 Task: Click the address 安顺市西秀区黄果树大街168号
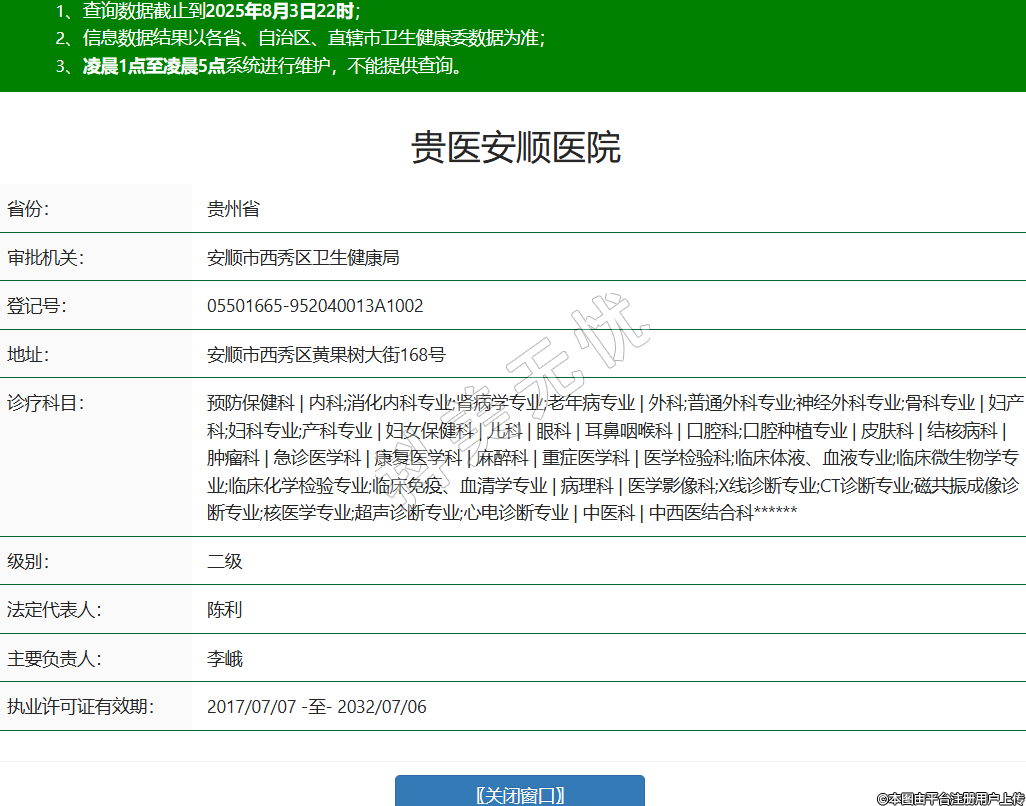point(326,354)
